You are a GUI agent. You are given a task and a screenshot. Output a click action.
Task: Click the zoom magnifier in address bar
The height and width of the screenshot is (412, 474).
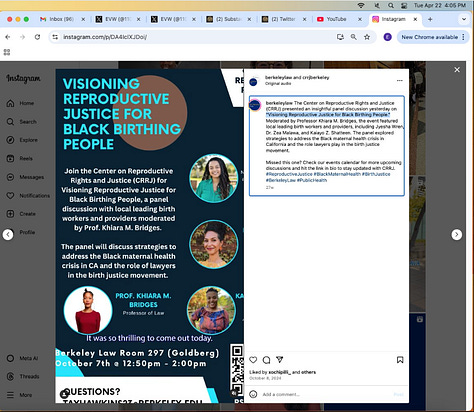pos(354,37)
